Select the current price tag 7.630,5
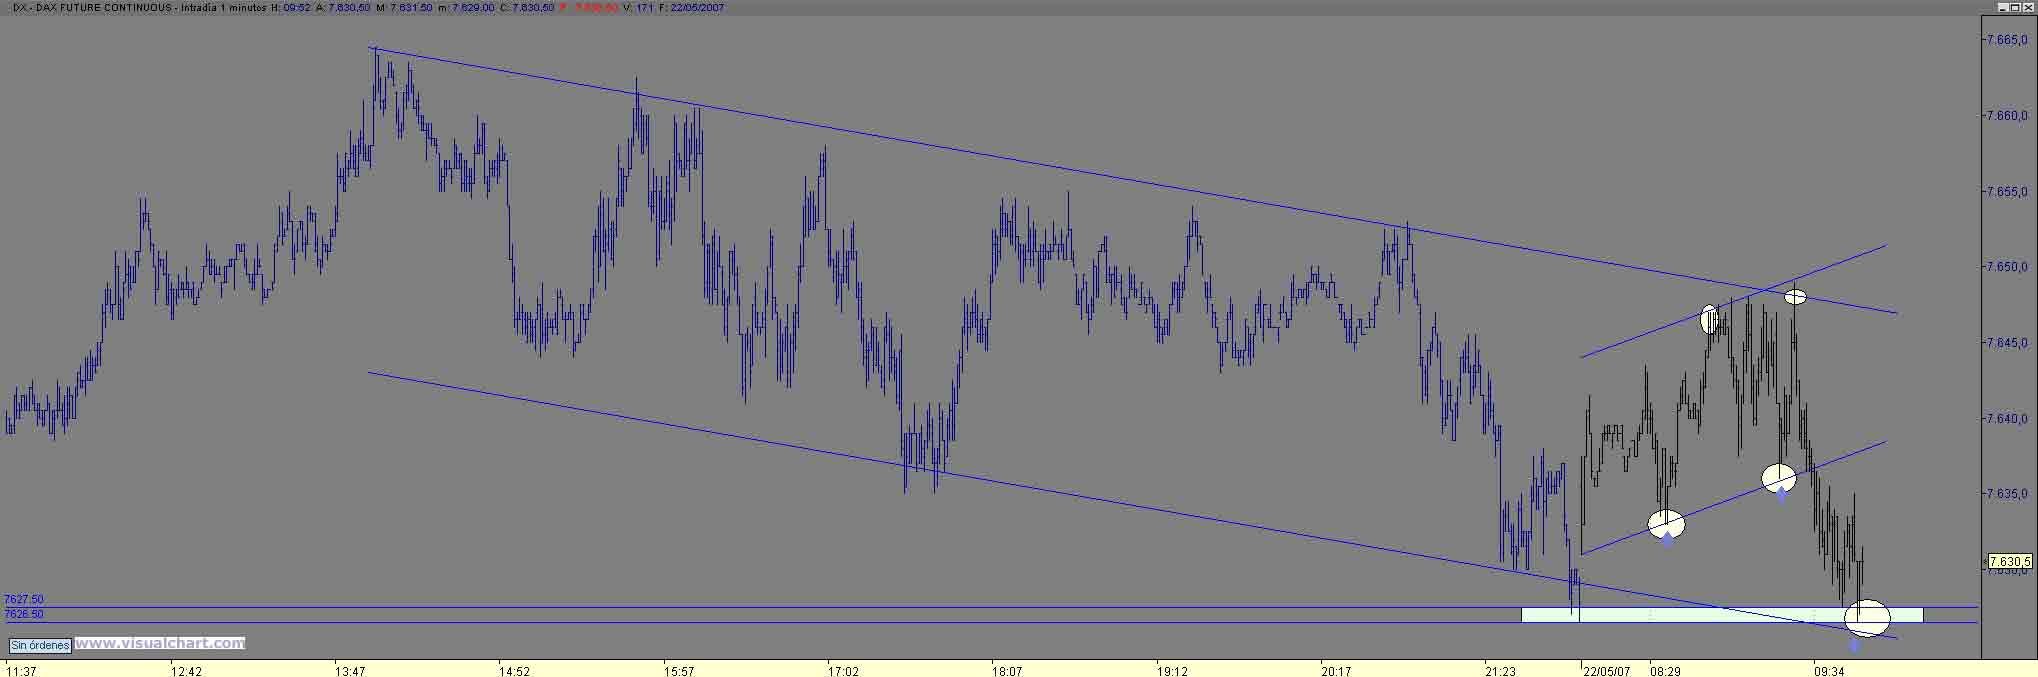Image resolution: width=2038 pixels, height=677 pixels. [x=2009, y=562]
